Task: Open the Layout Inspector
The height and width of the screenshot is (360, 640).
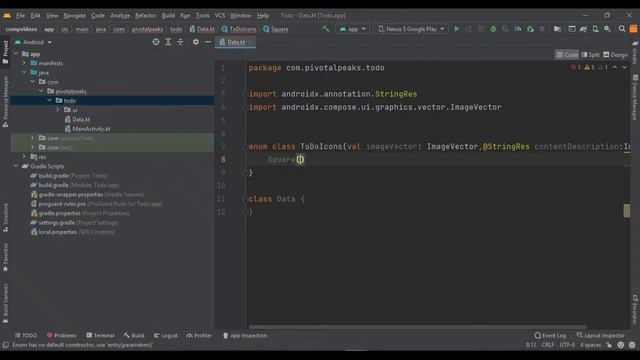Action: (x=600, y=336)
